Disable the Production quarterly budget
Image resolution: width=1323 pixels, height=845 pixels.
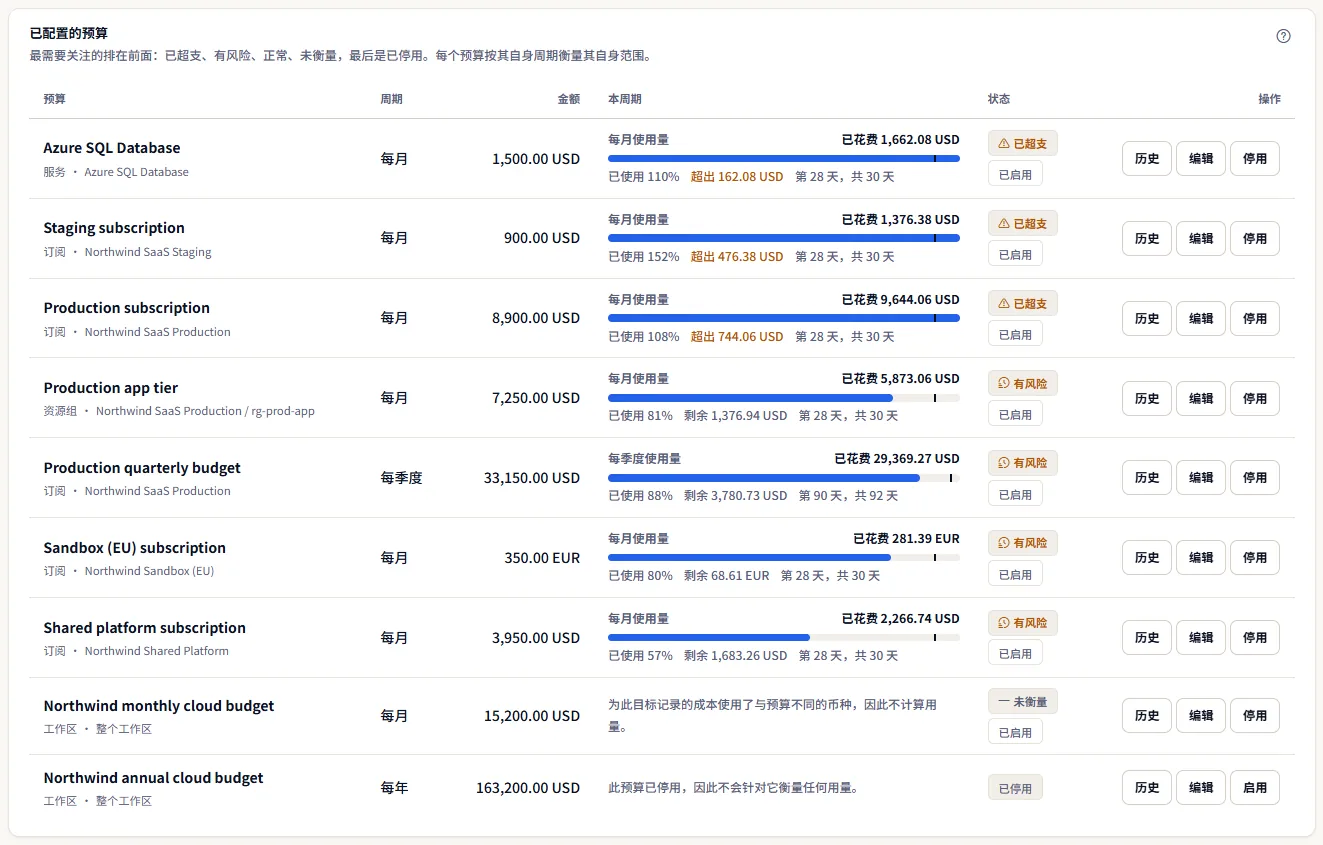pyautogui.click(x=1255, y=477)
